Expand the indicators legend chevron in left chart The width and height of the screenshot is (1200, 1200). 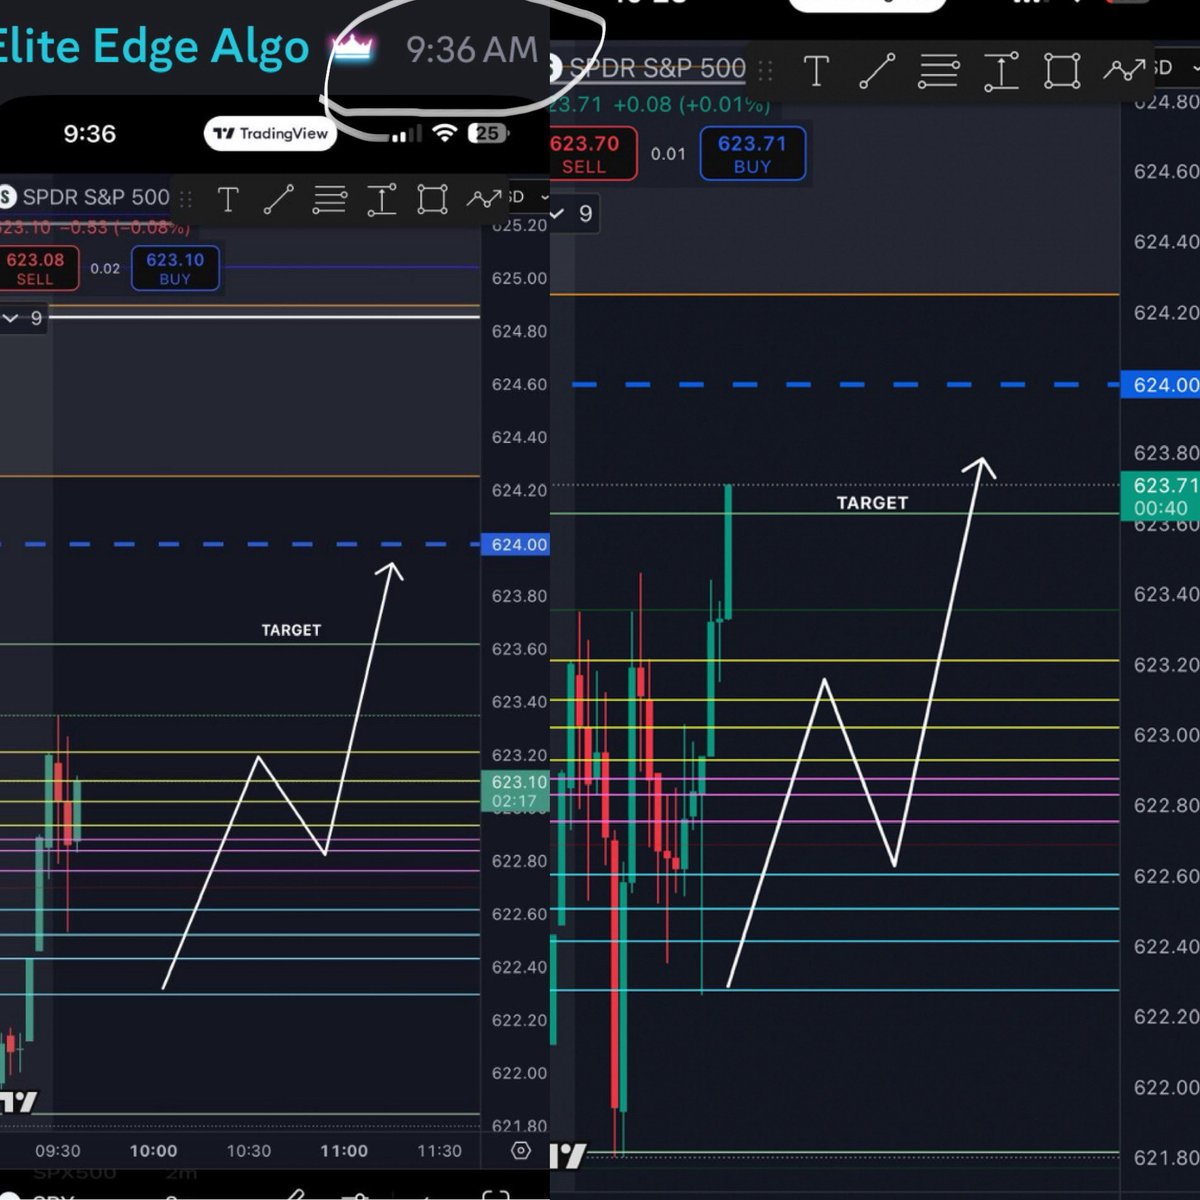tap(11, 318)
